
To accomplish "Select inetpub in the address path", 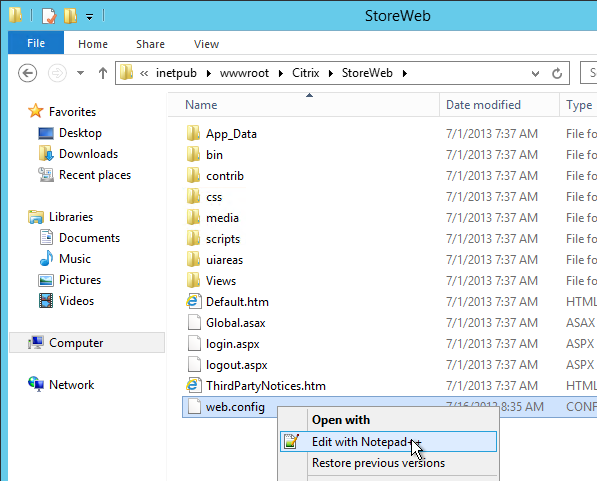I will tap(176, 73).
